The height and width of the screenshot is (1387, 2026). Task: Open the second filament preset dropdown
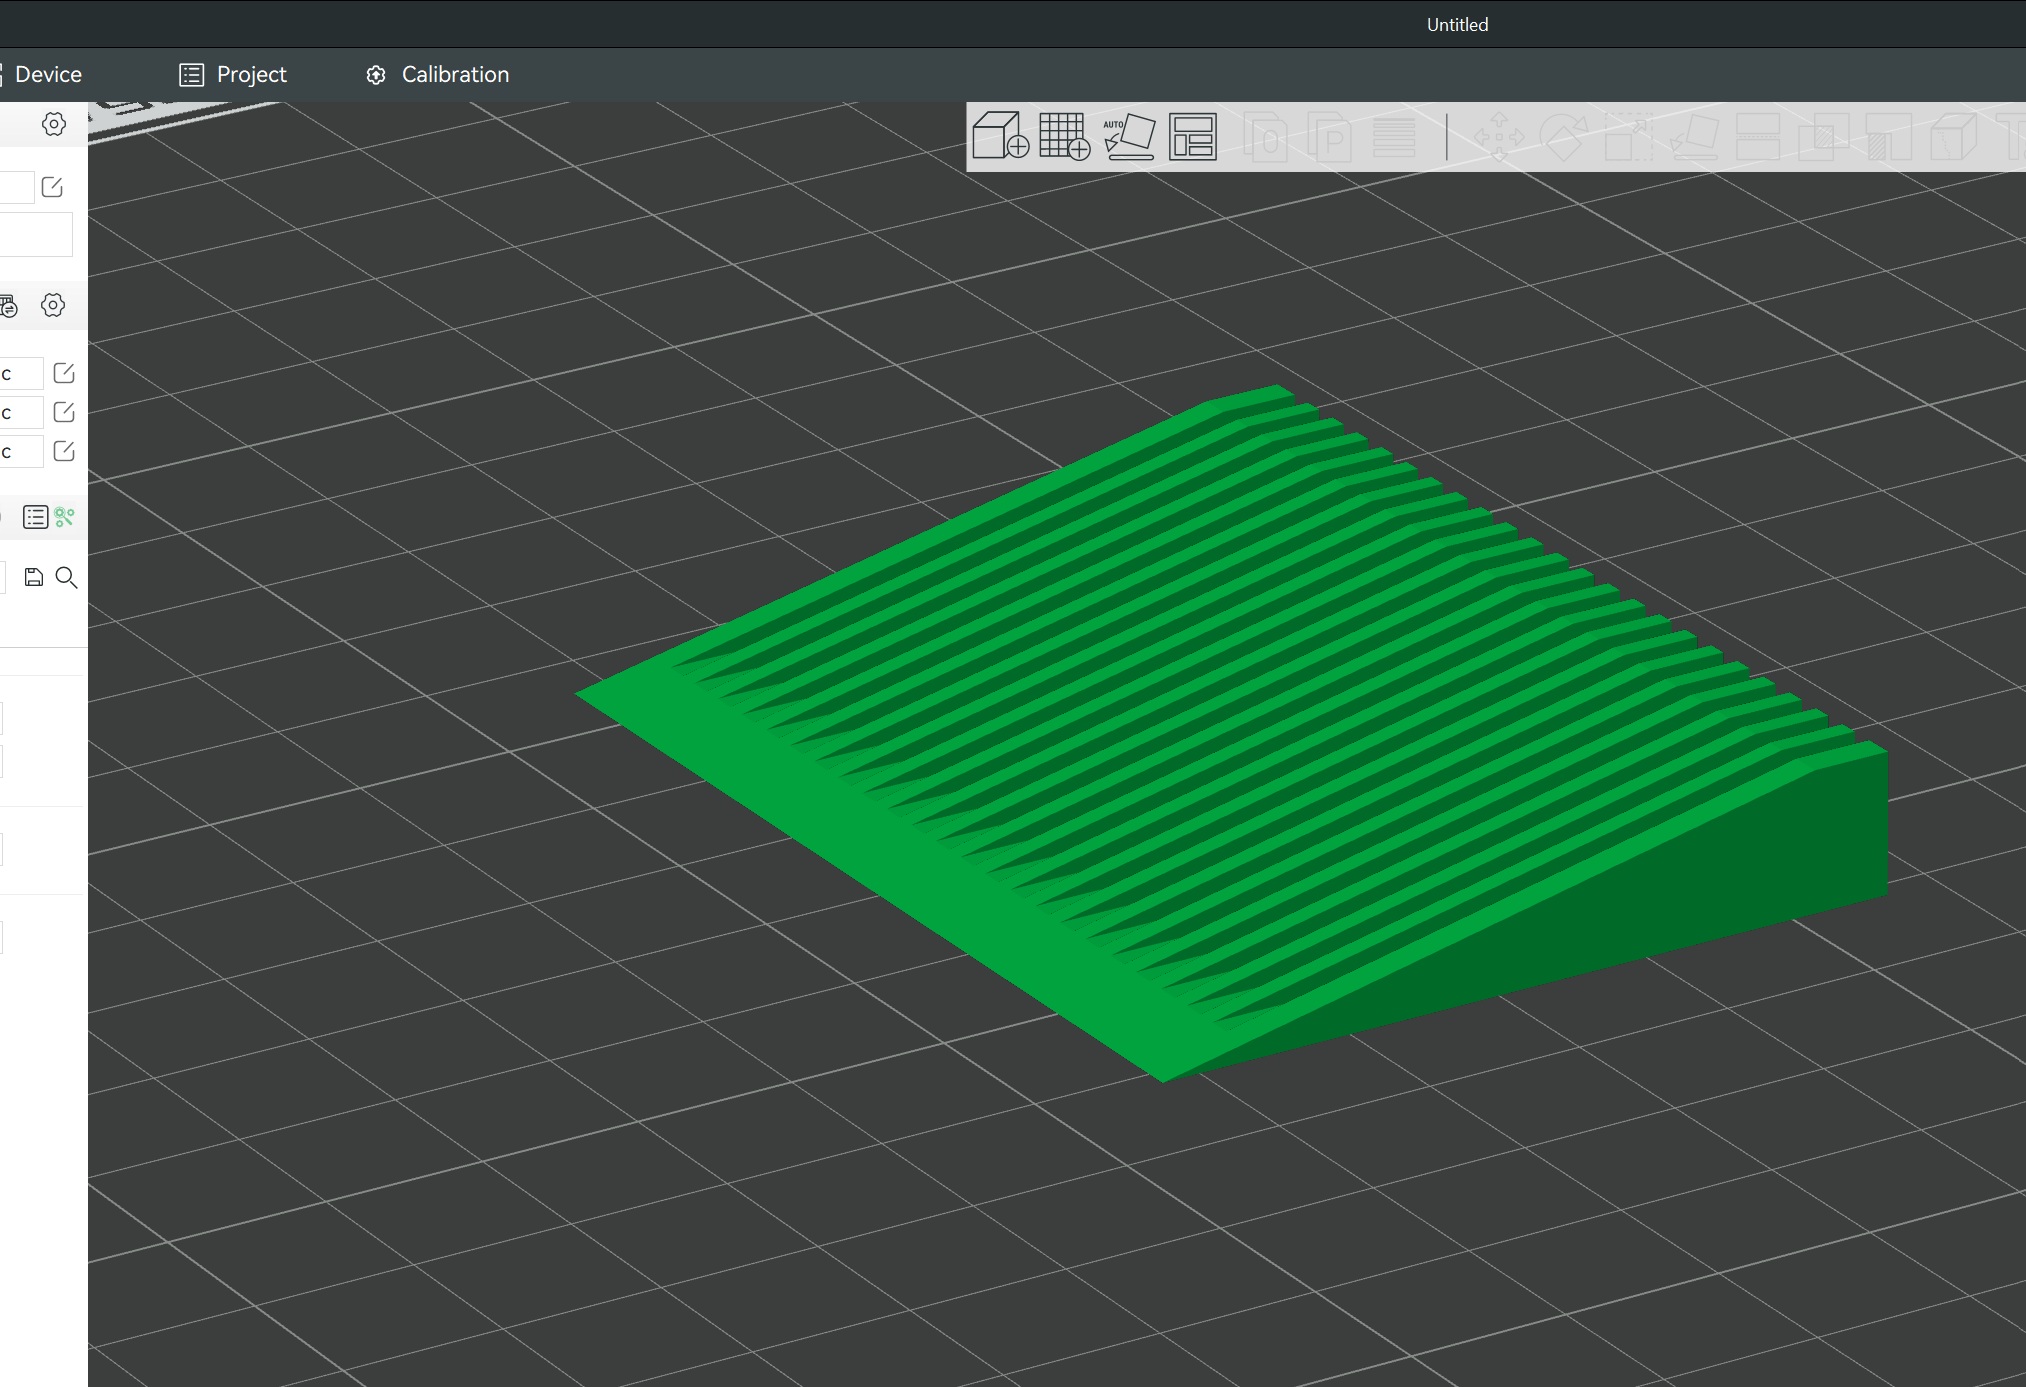click(x=20, y=412)
